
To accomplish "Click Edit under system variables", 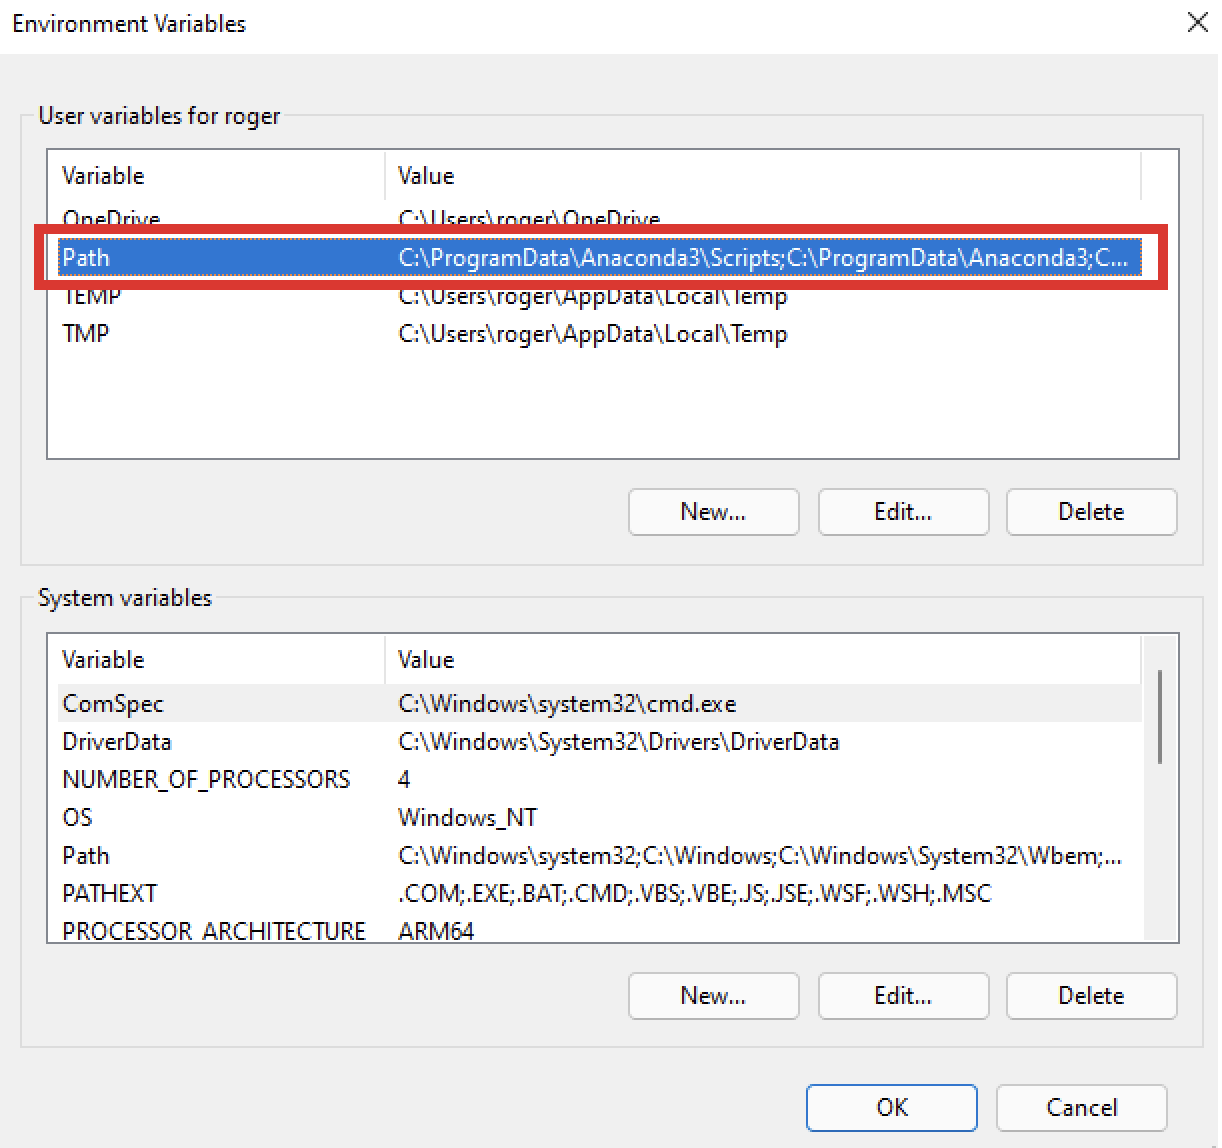I will [x=903, y=996].
